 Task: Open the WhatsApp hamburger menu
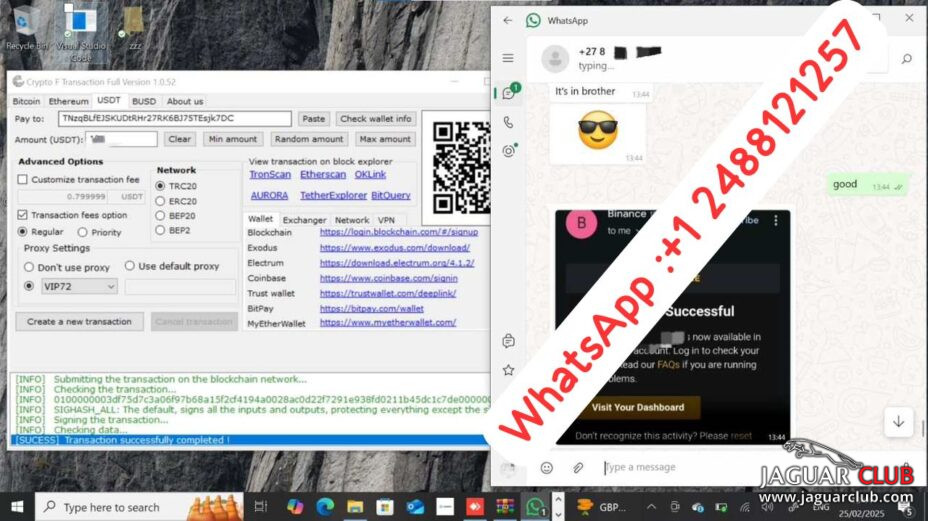pos(508,59)
